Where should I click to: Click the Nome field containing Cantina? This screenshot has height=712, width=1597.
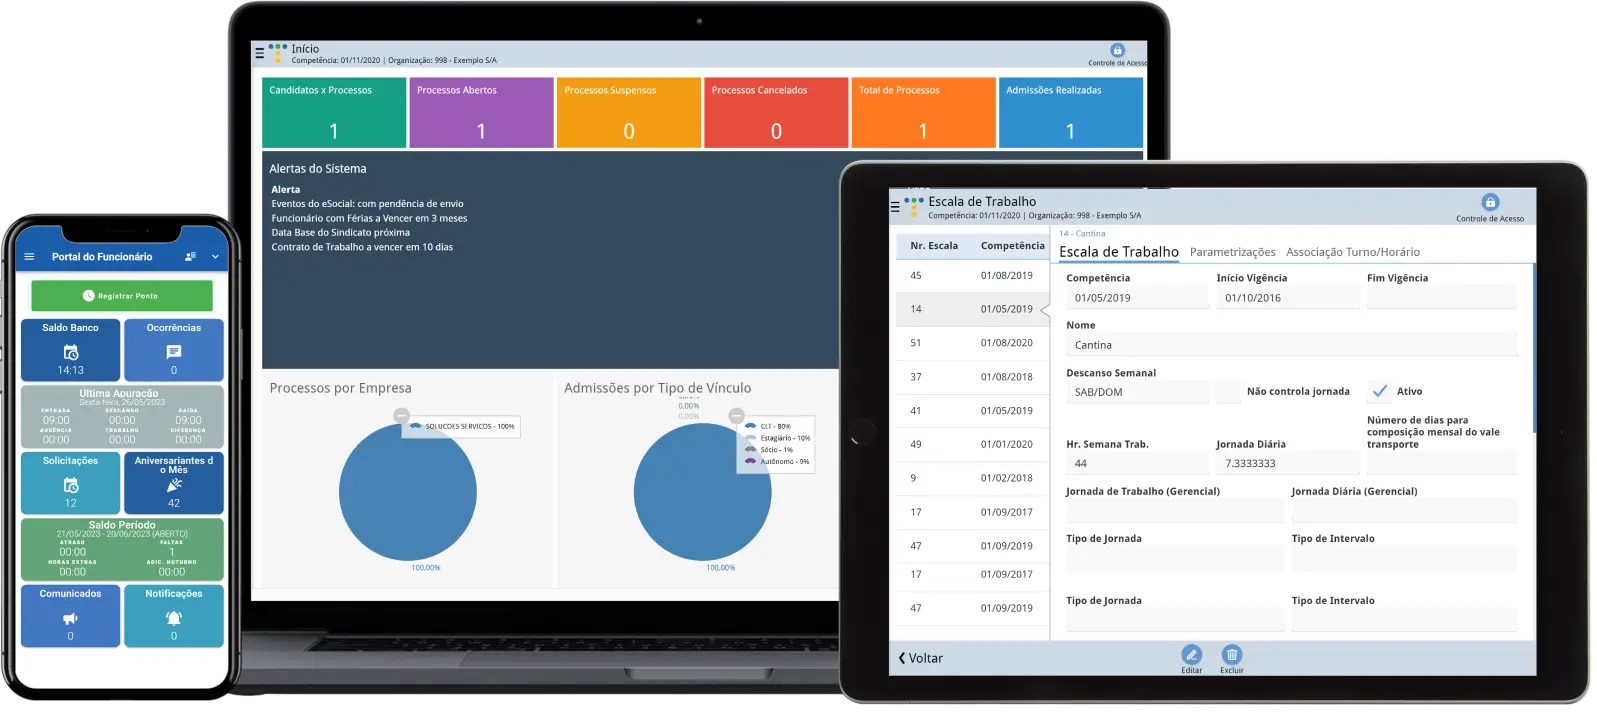pyautogui.click(x=1290, y=345)
